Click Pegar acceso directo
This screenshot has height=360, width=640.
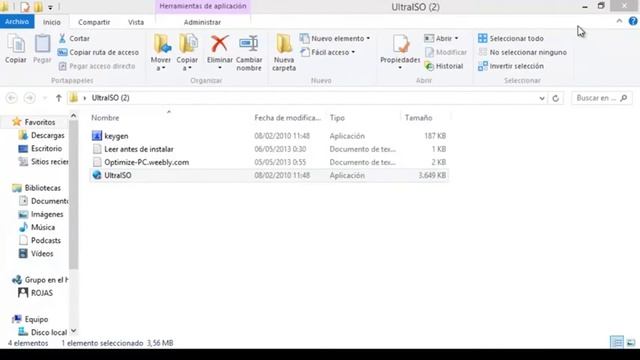[97, 66]
